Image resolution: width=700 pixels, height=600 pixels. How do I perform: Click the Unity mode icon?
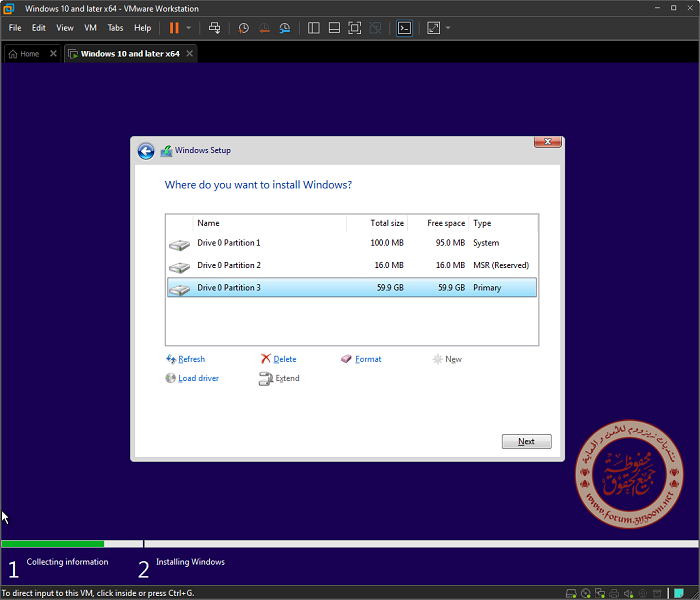pos(375,28)
